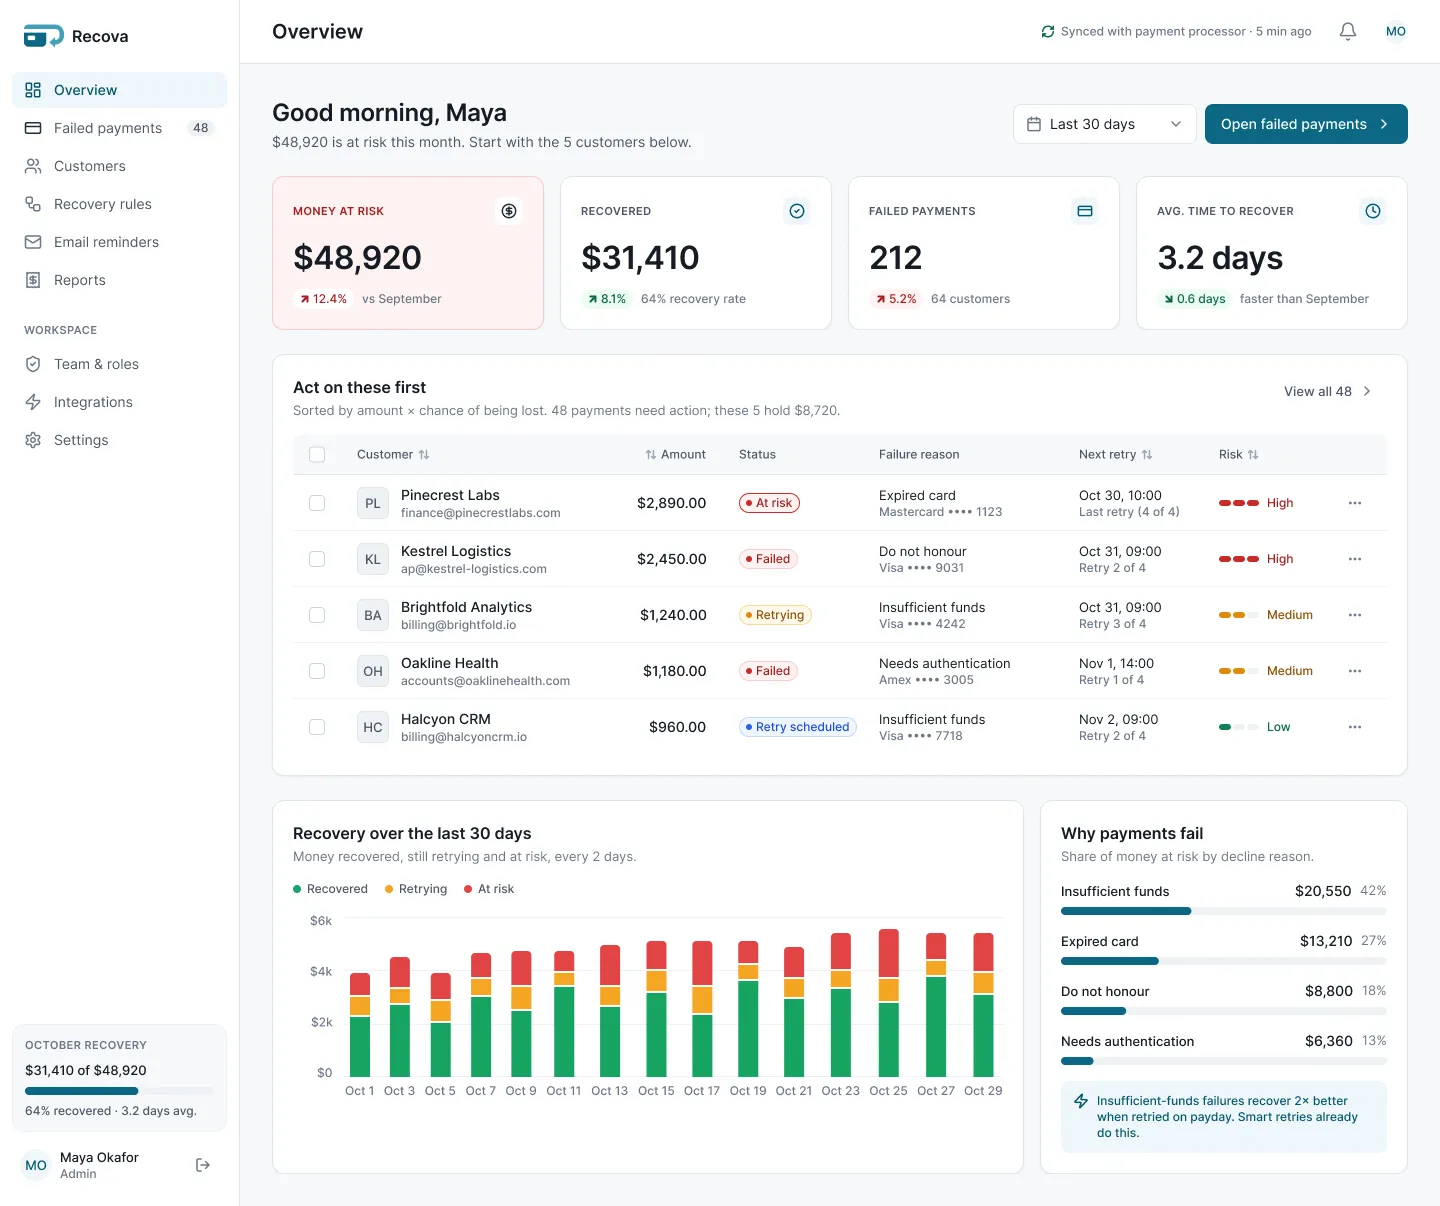Click the checkmark icon on Recovered card

pos(797,211)
